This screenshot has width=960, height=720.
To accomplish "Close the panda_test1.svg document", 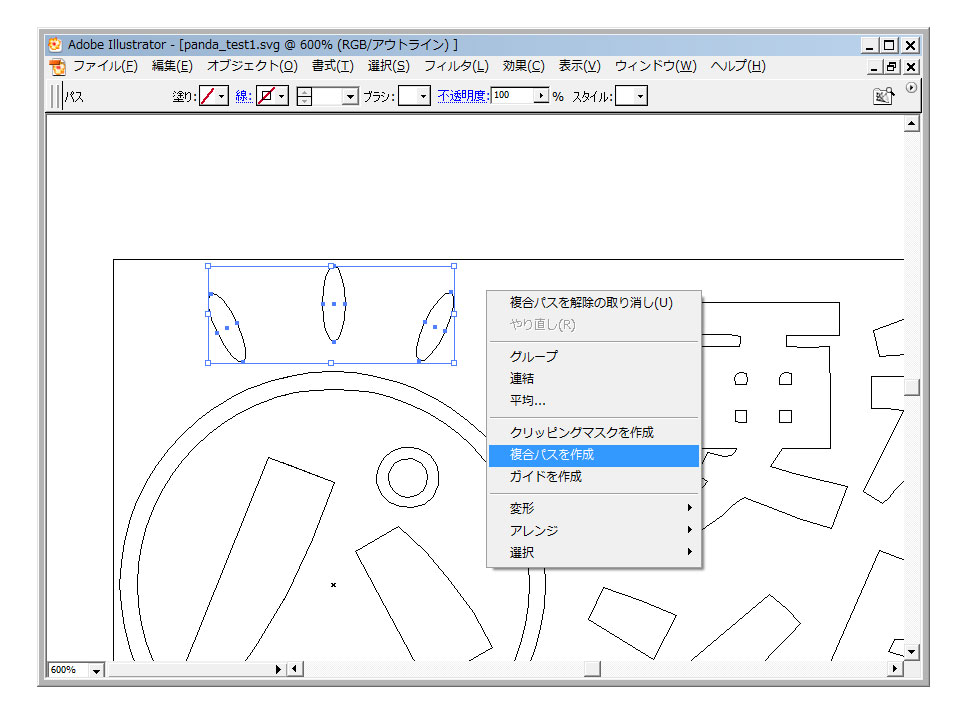I will click(910, 67).
